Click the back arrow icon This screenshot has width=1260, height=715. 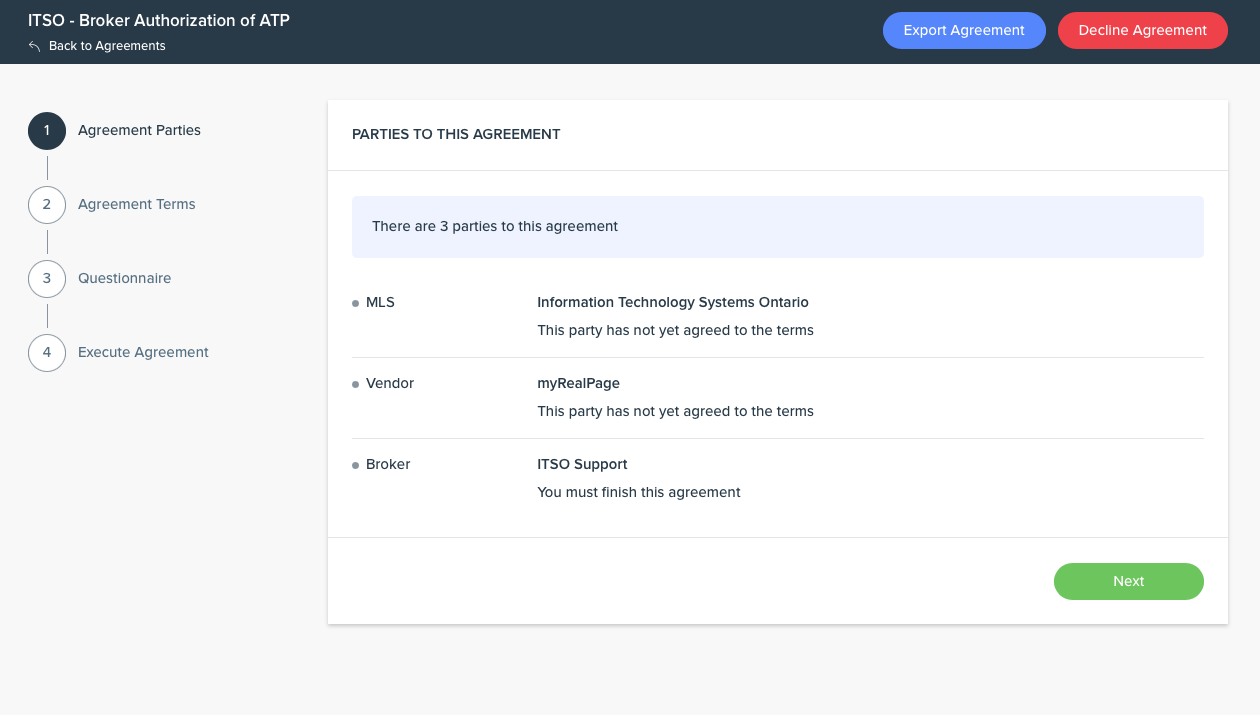point(35,46)
